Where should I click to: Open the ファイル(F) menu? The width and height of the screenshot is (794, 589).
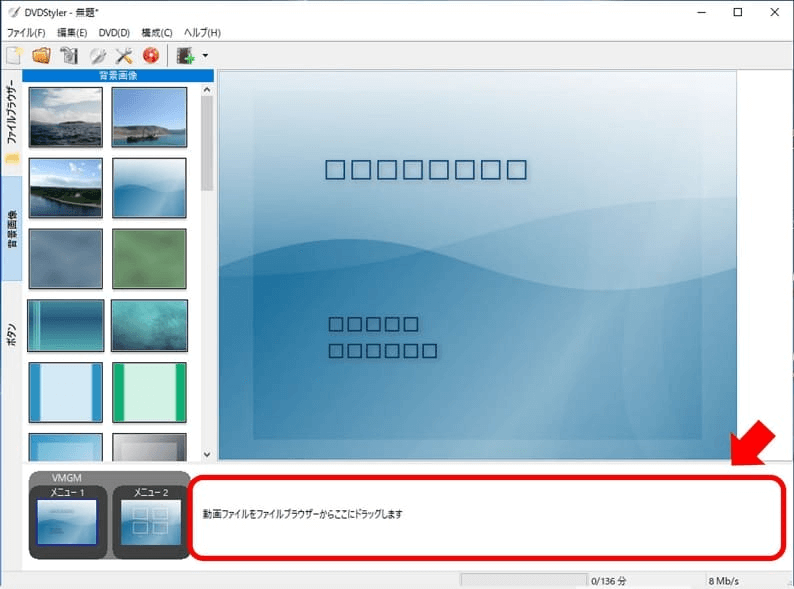click(26, 33)
